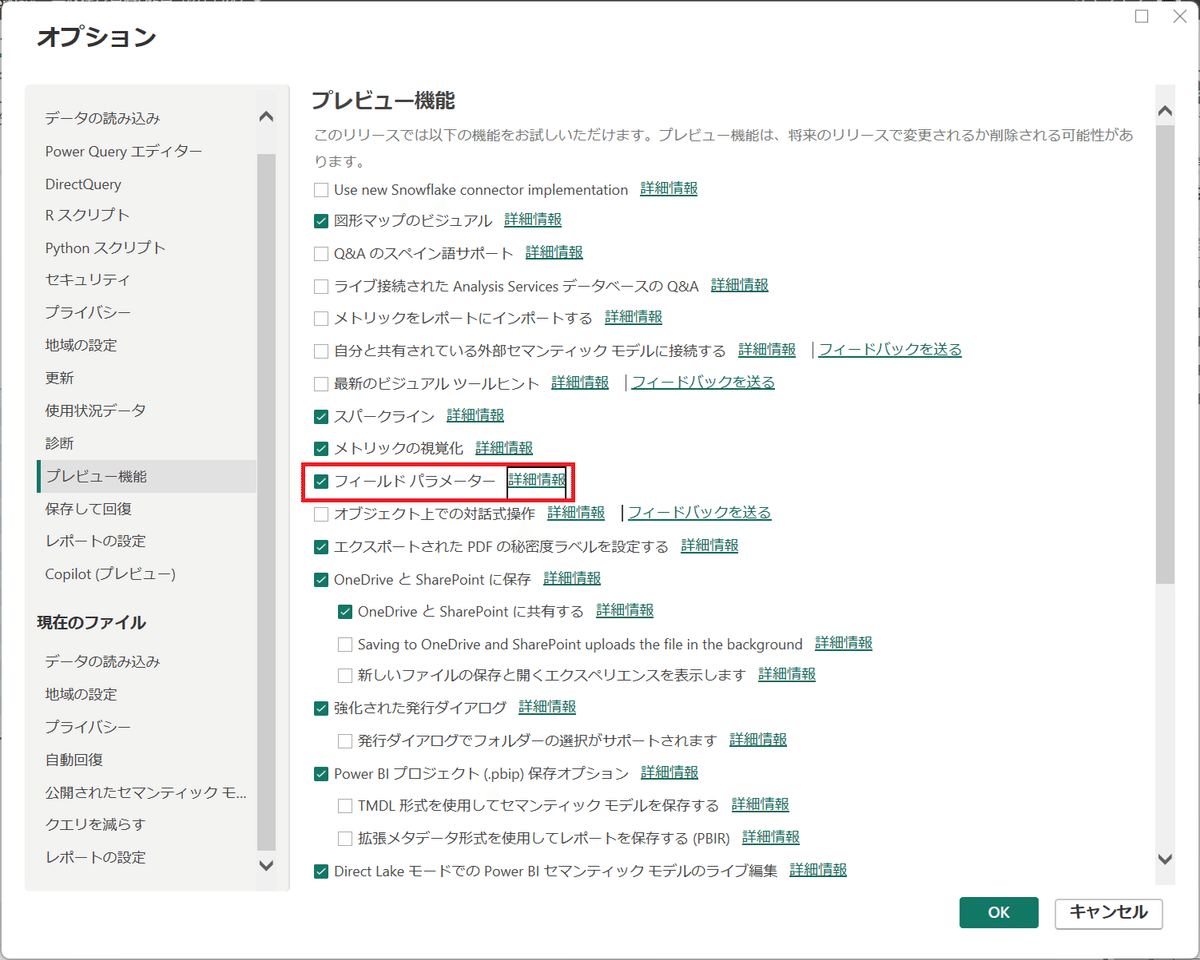Screen dimensions: 1200x960
Task: Select プレビュー機能 sidebar item
Action: click(x=146, y=476)
